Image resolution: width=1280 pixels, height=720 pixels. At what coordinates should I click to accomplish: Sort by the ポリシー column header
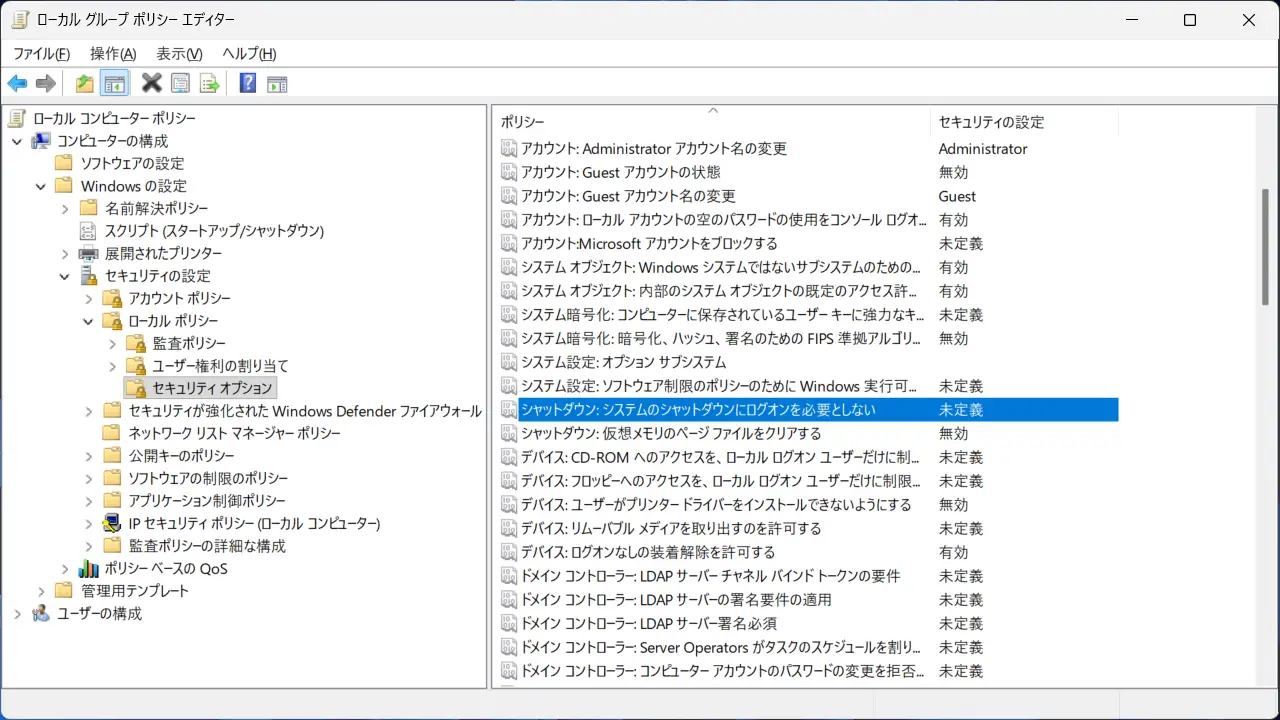(x=712, y=122)
